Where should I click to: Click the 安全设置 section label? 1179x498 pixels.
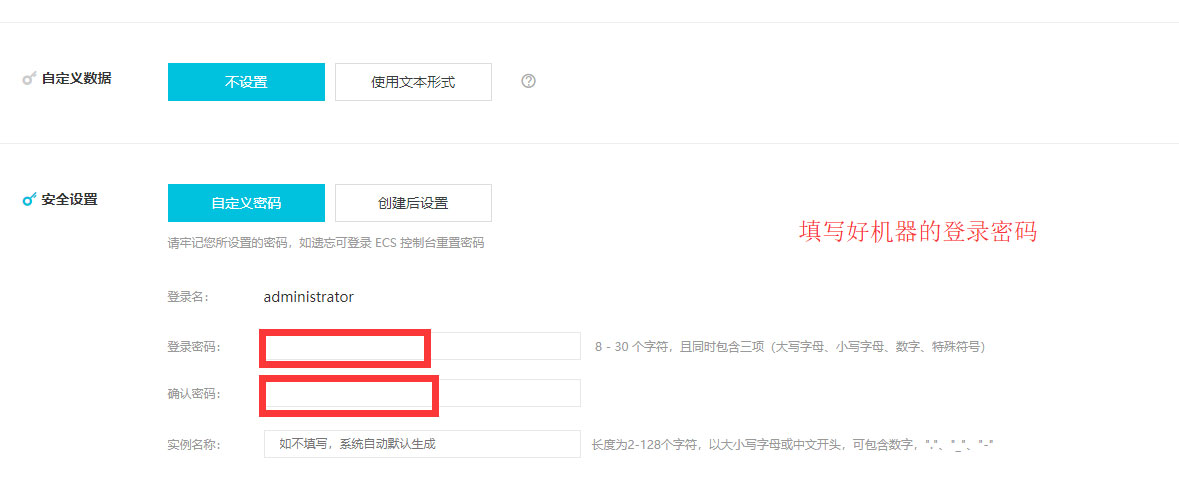[x=69, y=199]
